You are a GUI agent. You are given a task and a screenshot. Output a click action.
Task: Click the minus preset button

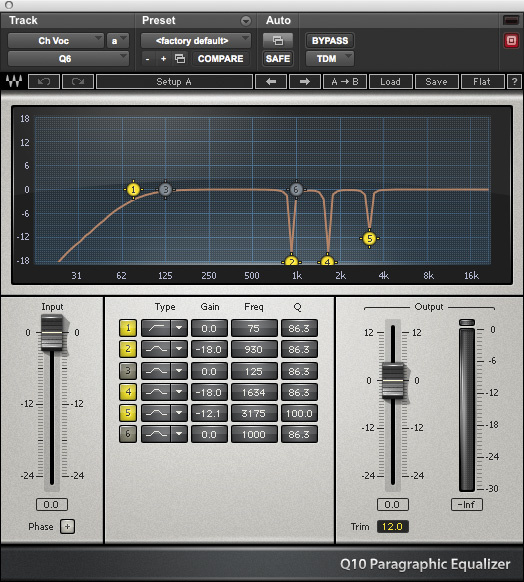(148, 59)
